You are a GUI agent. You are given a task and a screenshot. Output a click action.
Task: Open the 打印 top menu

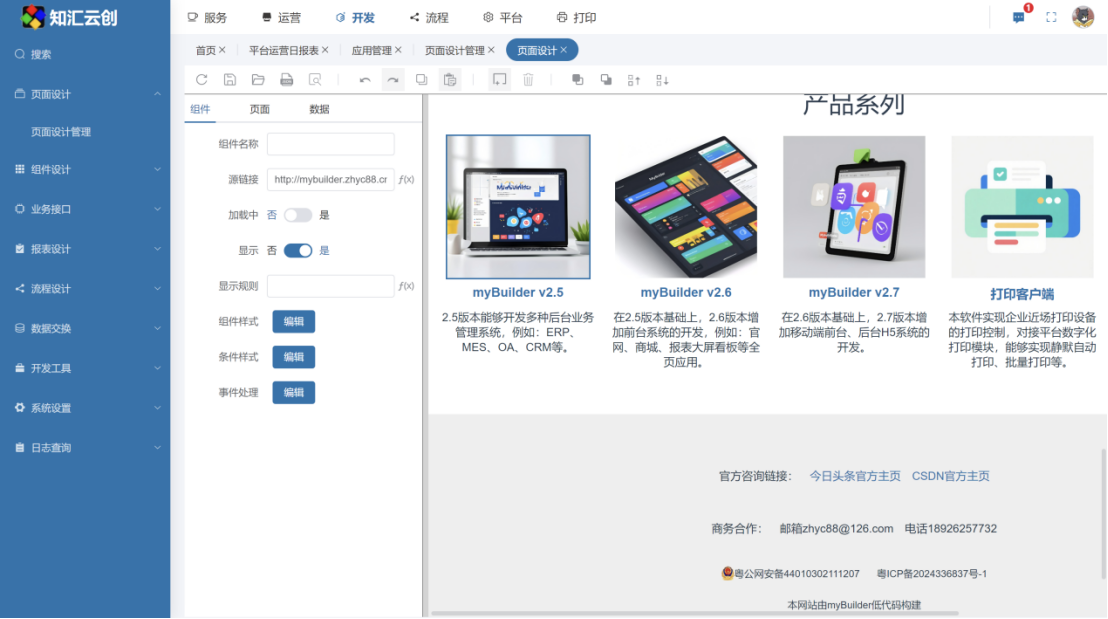pos(577,18)
